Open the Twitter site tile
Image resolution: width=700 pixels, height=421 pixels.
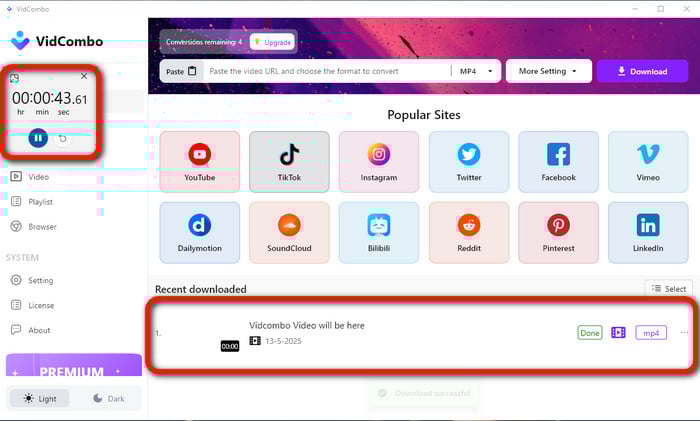coord(469,162)
